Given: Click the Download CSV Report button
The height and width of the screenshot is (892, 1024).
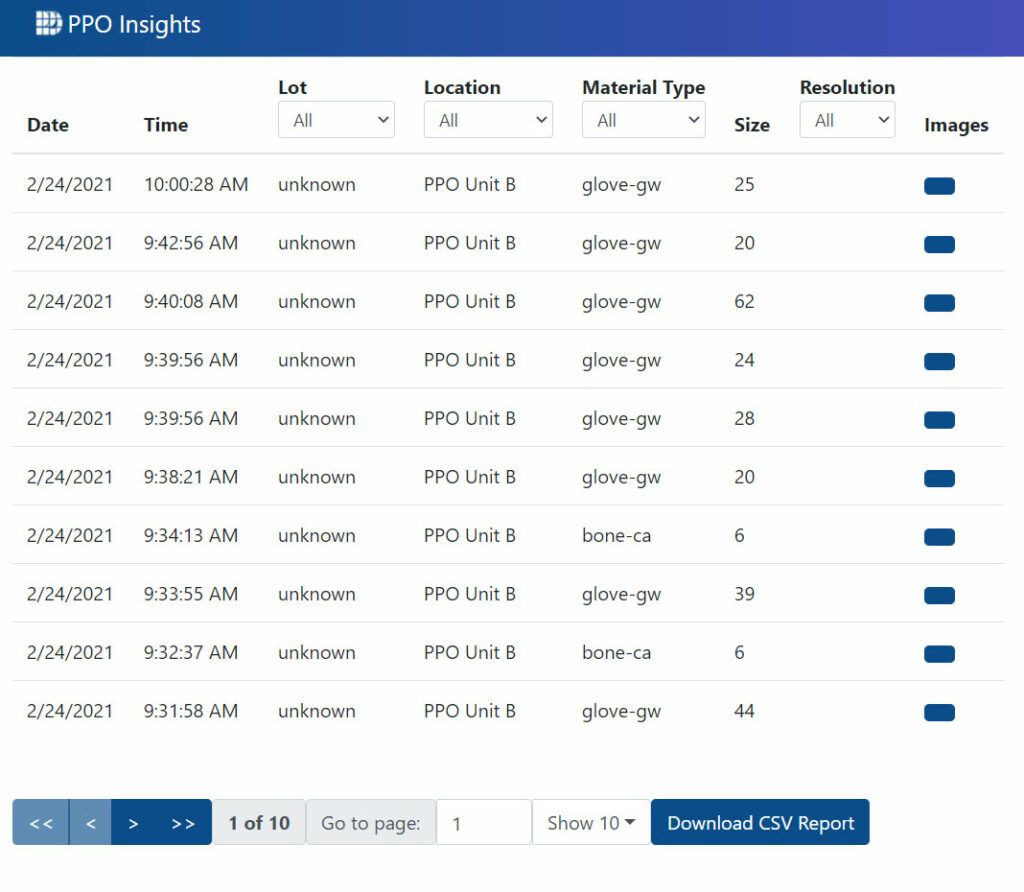Looking at the screenshot, I should point(760,822).
